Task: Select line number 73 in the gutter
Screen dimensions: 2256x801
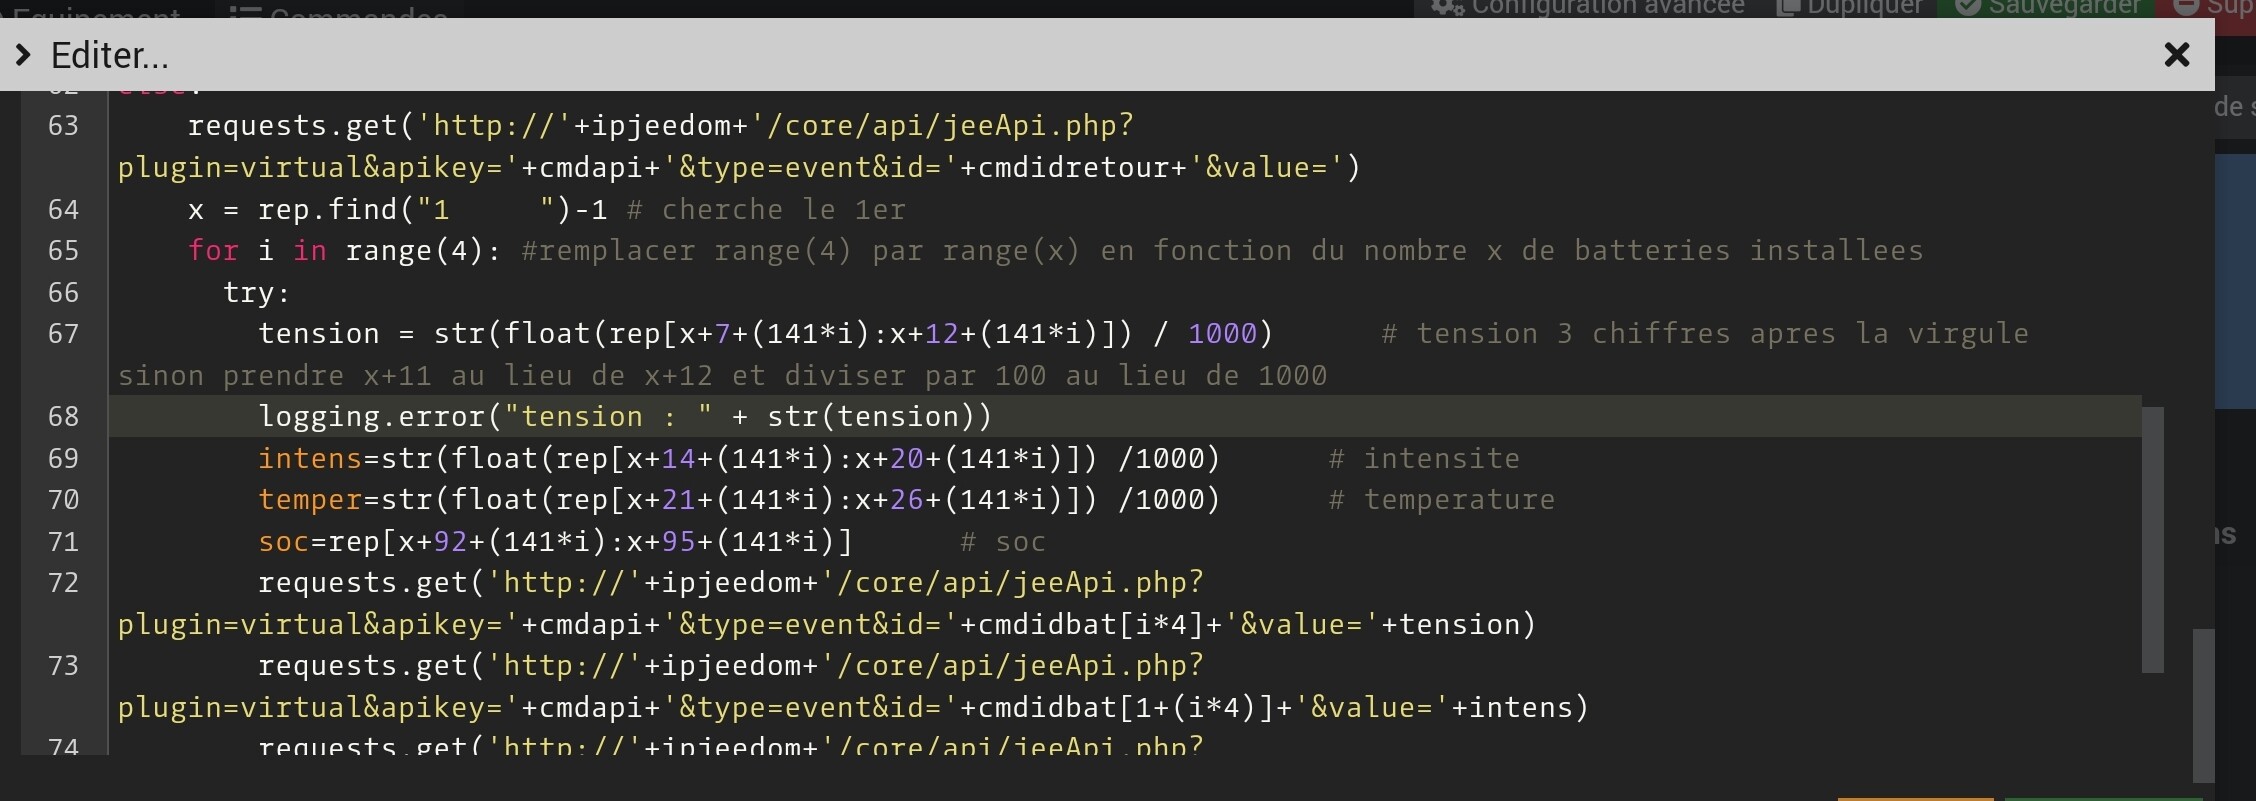Action: [x=63, y=666]
